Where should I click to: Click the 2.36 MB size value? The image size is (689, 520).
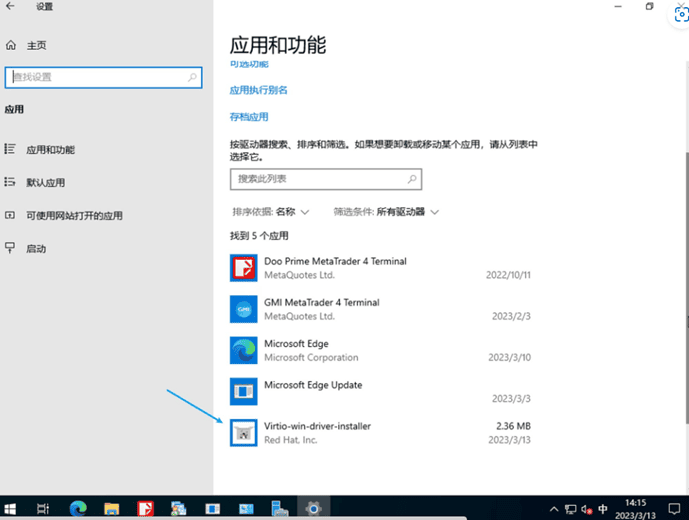point(513,426)
